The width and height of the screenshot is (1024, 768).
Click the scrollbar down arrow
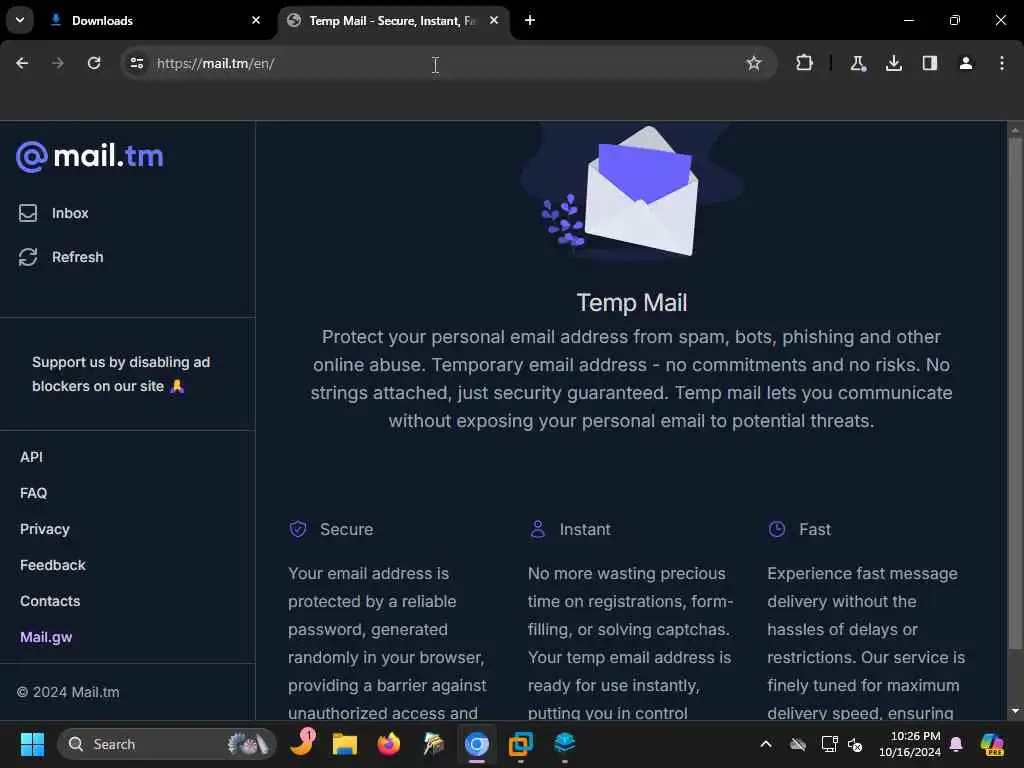pyautogui.click(x=1015, y=711)
